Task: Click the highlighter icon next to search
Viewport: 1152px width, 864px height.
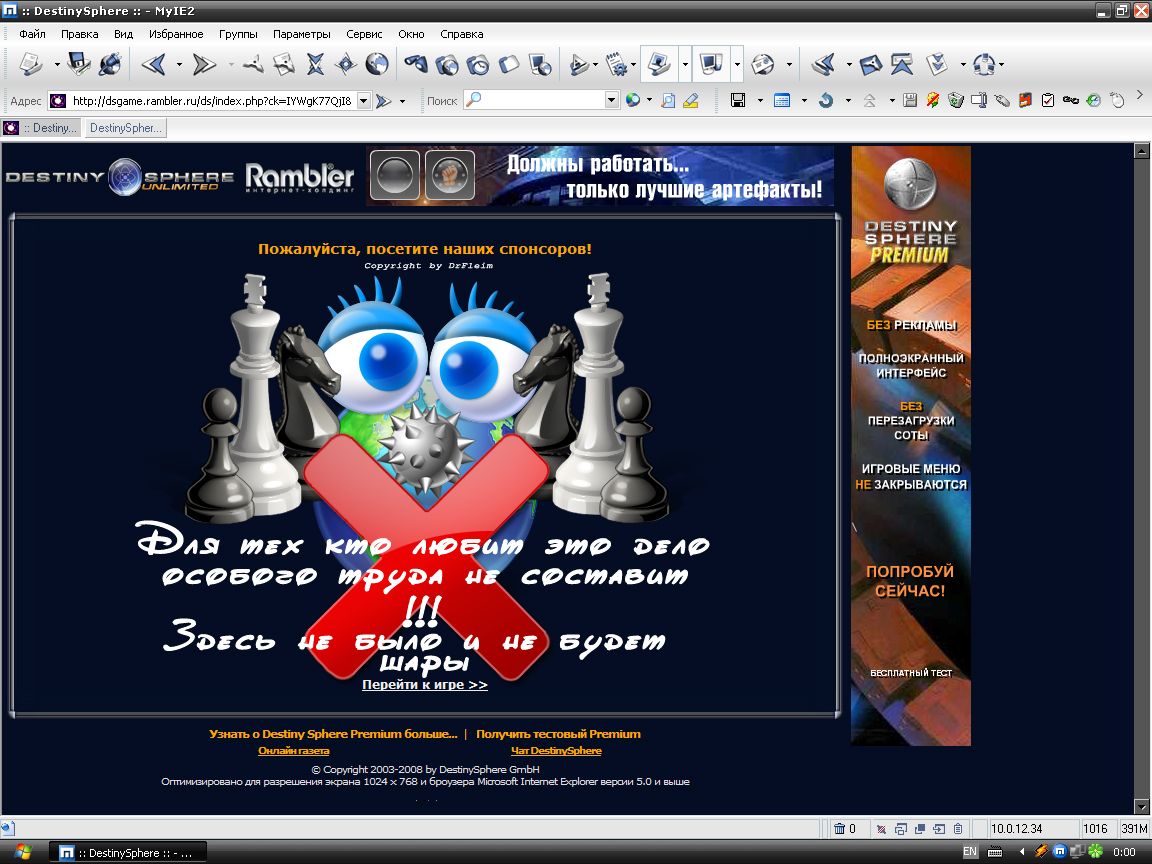Action: pyautogui.click(x=690, y=100)
